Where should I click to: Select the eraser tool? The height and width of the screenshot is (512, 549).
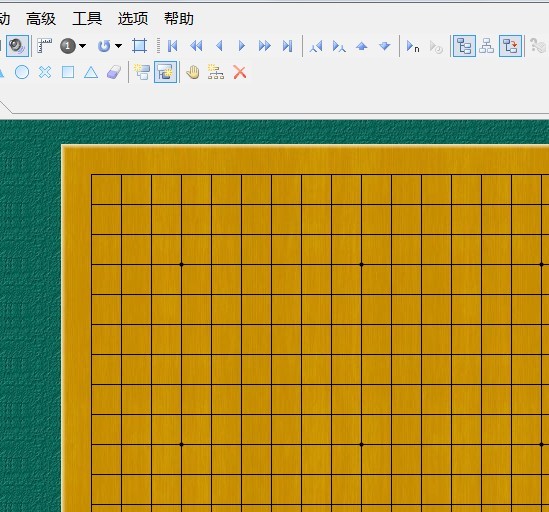[x=114, y=72]
